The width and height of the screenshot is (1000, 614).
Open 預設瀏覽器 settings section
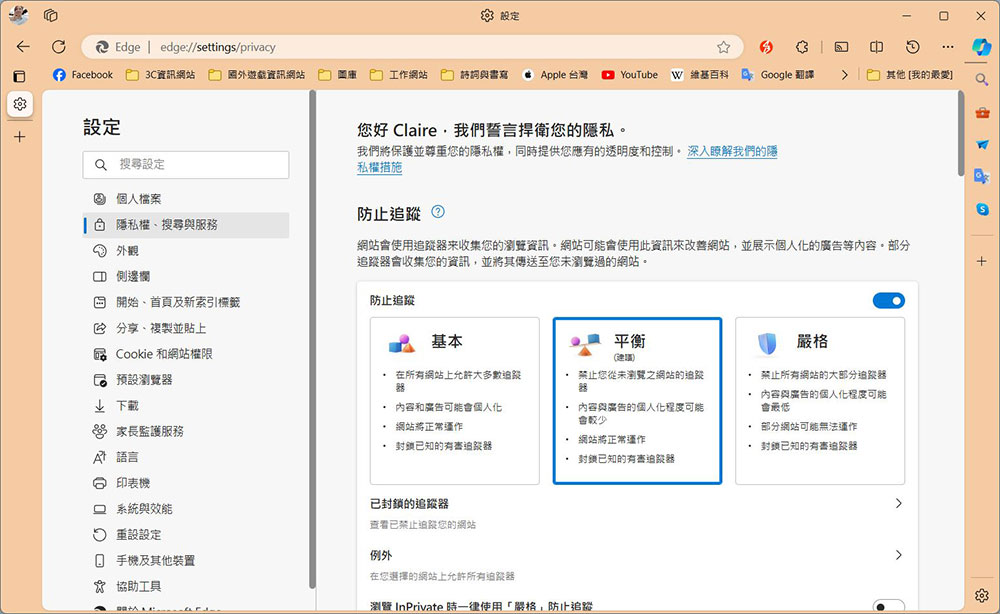(186, 380)
